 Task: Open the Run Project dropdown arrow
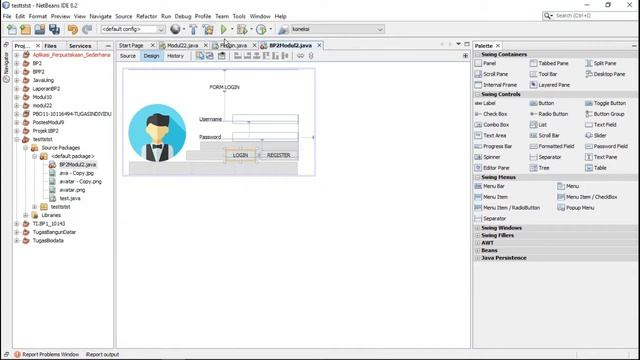click(x=232, y=29)
